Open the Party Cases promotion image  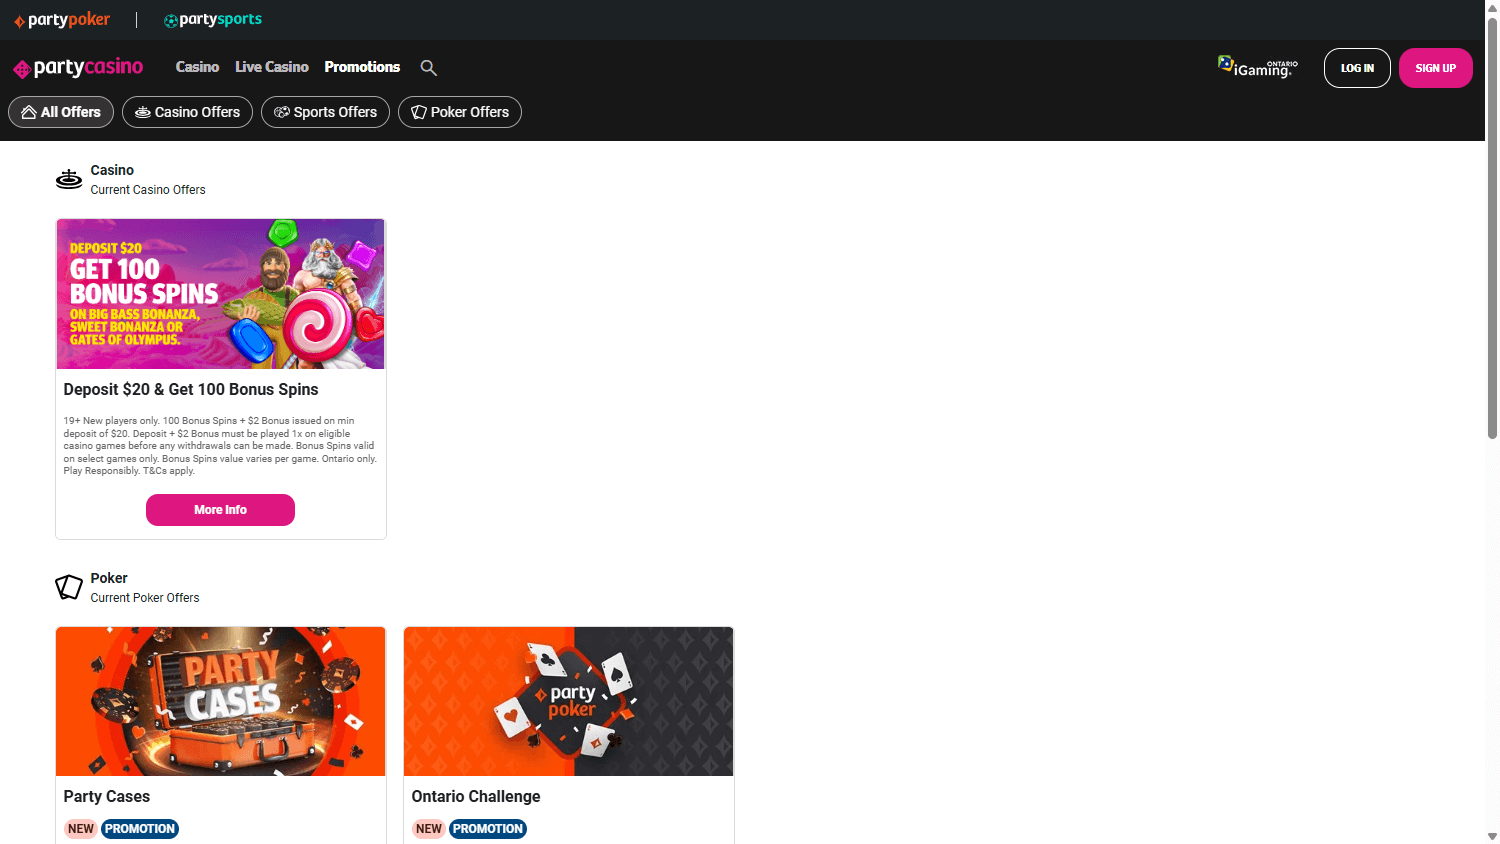[221, 701]
